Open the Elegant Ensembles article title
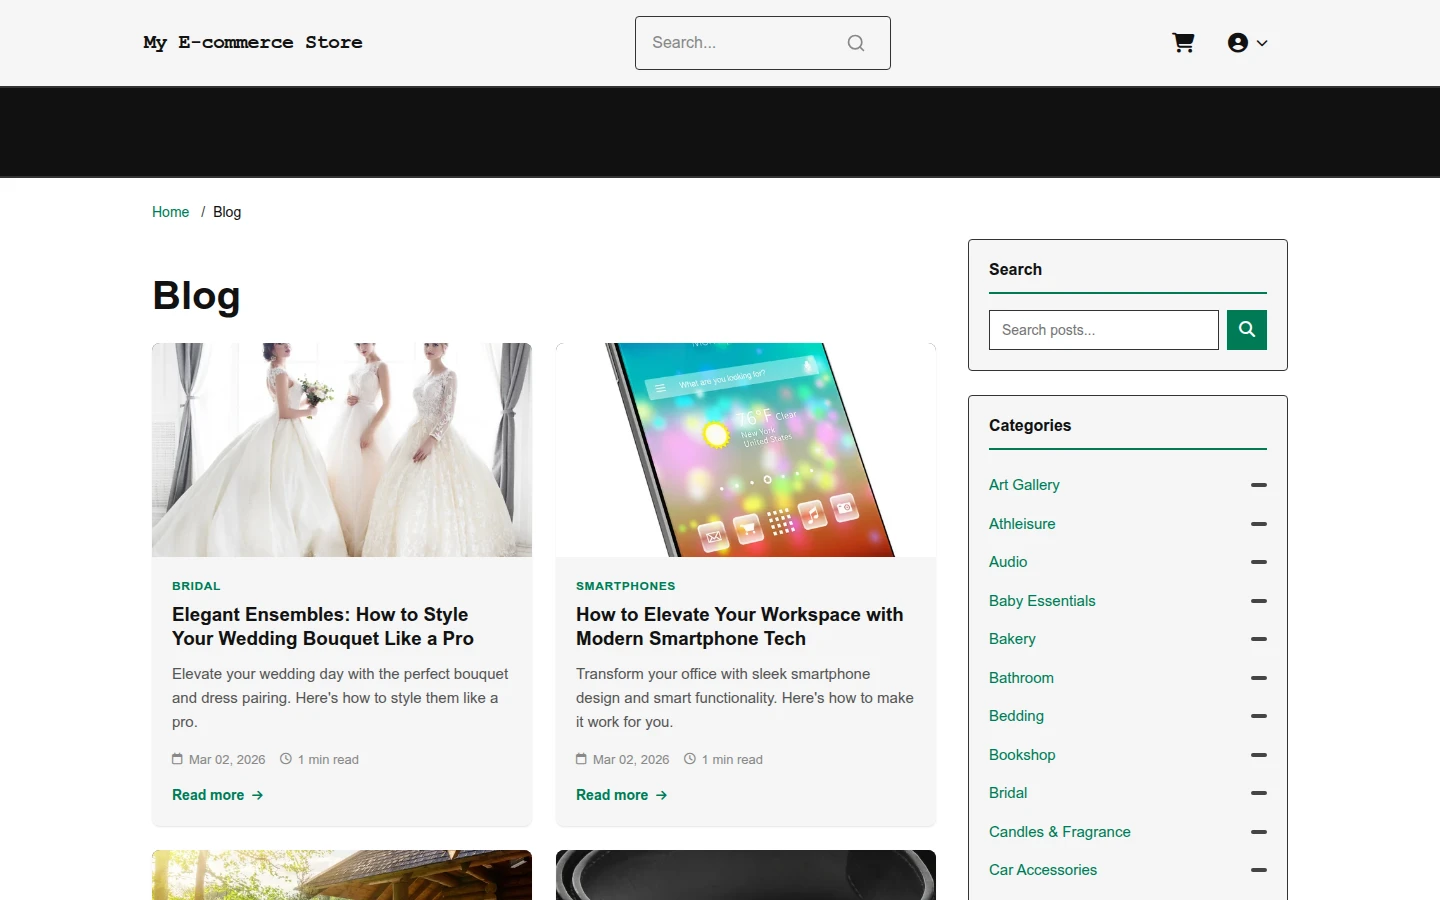This screenshot has height=900, width=1440. click(323, 627)
